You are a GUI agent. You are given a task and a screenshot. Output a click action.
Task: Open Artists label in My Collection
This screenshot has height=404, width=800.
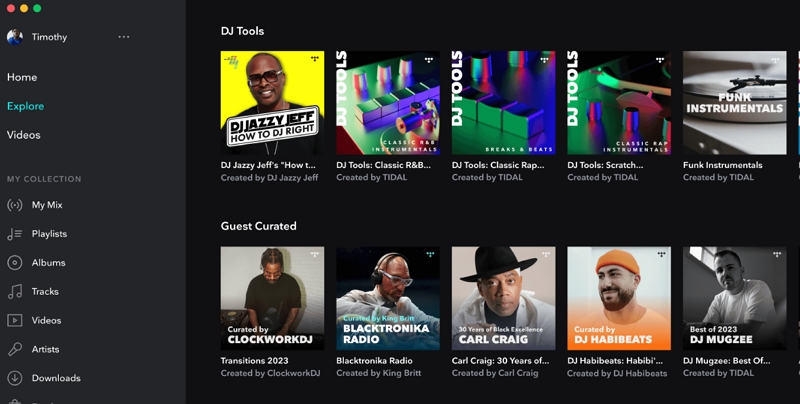45,349
